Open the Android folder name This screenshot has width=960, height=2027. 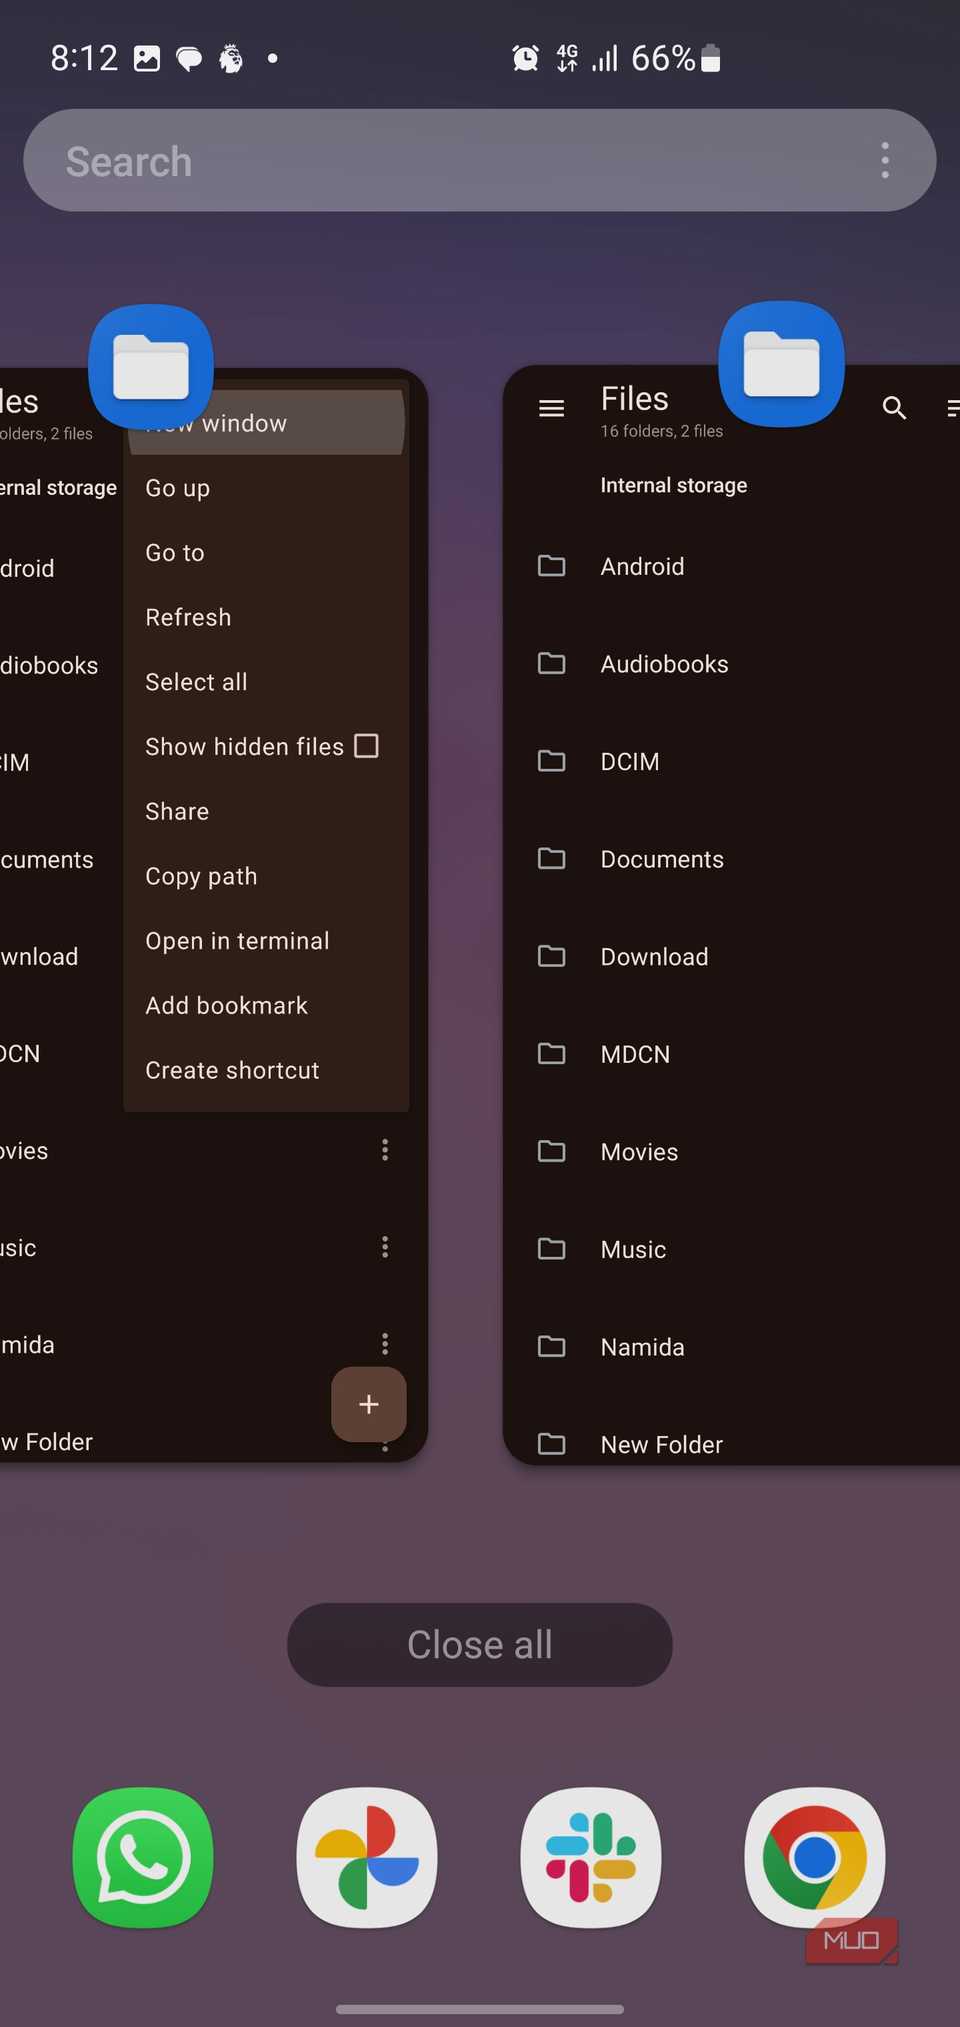[x=642, y=566]
